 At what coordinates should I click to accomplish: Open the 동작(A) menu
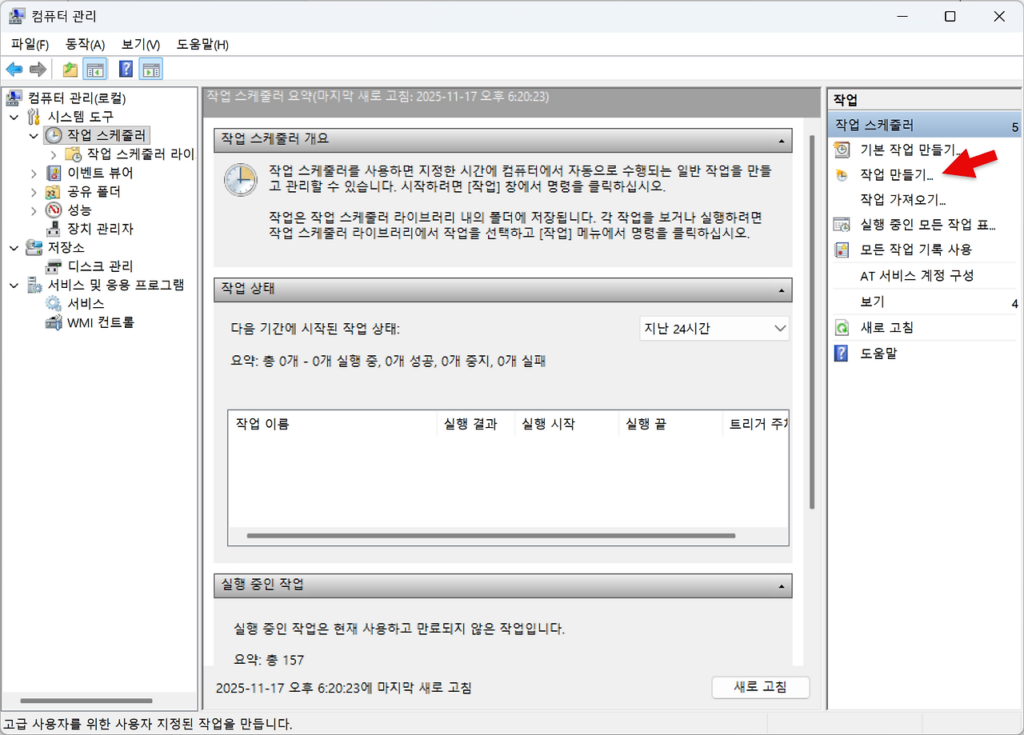point(85,44)
